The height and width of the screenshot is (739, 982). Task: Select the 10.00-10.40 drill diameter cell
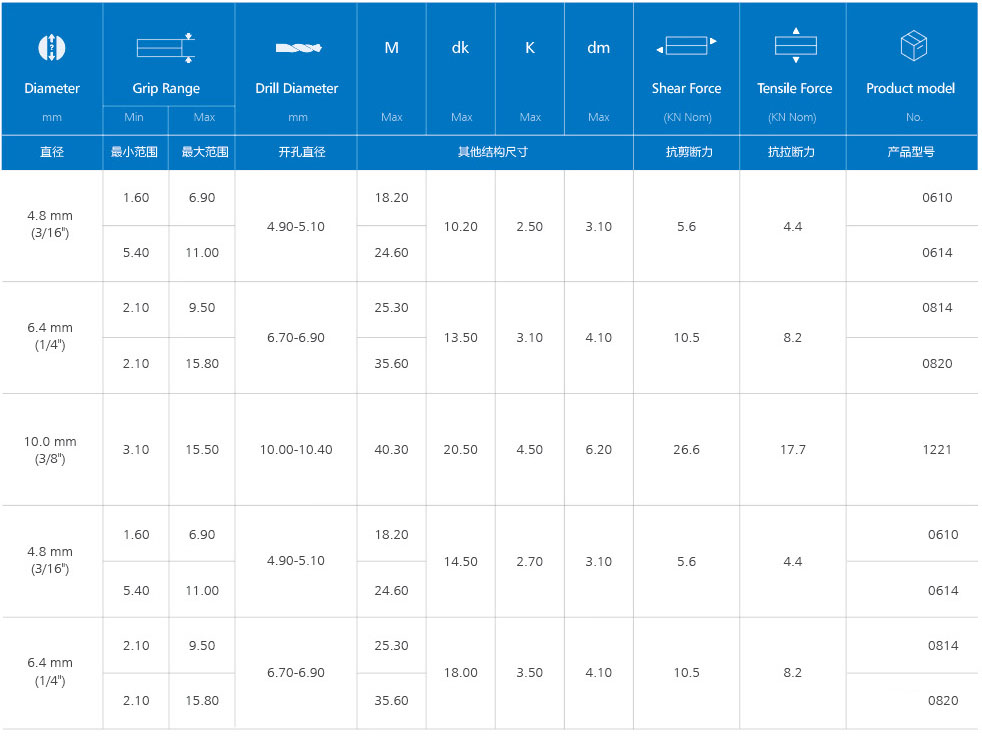pyautogui.click(x=296, y=450)
